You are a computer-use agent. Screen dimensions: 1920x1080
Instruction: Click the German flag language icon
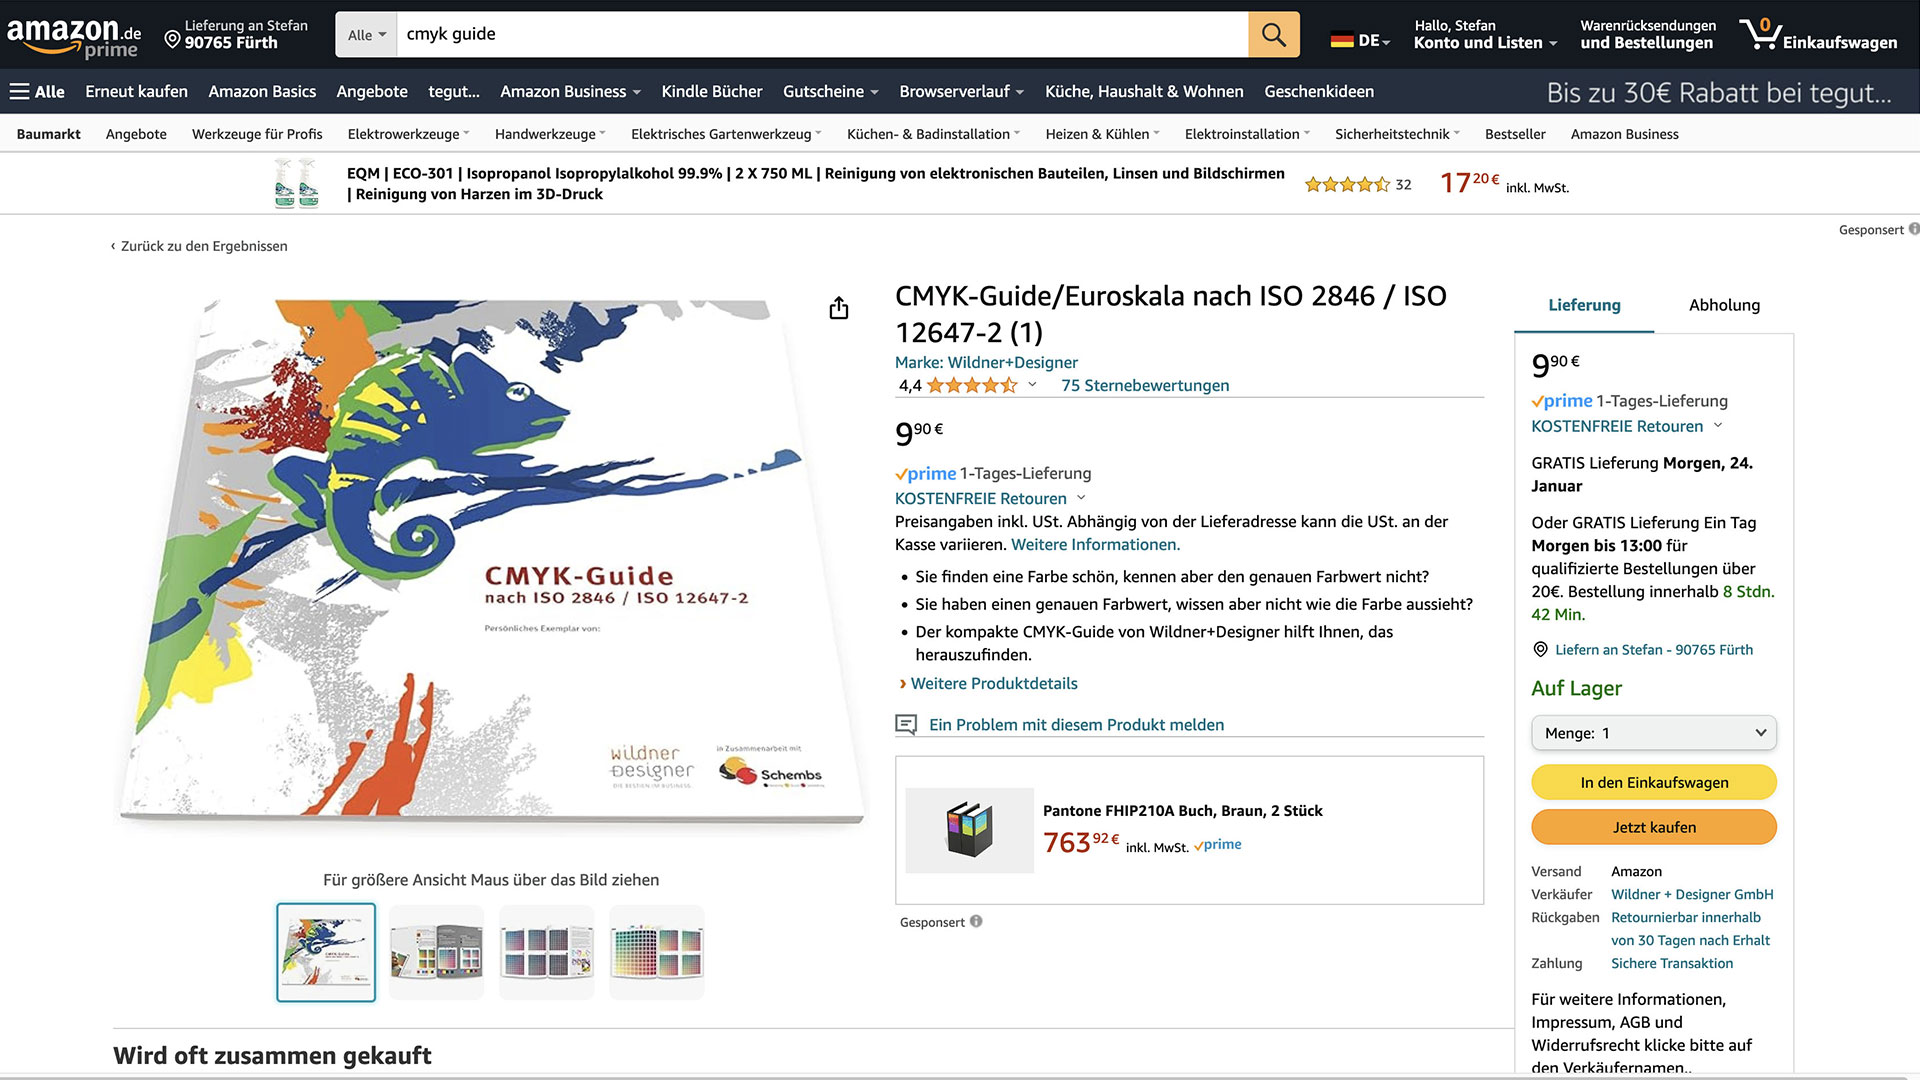1343,40
